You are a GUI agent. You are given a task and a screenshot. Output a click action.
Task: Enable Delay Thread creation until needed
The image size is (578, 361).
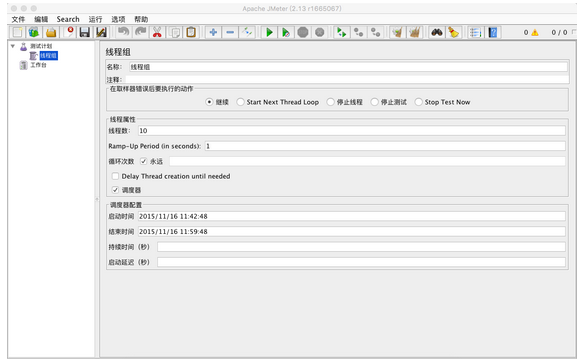pyautogui.click(x=115, y=176)
